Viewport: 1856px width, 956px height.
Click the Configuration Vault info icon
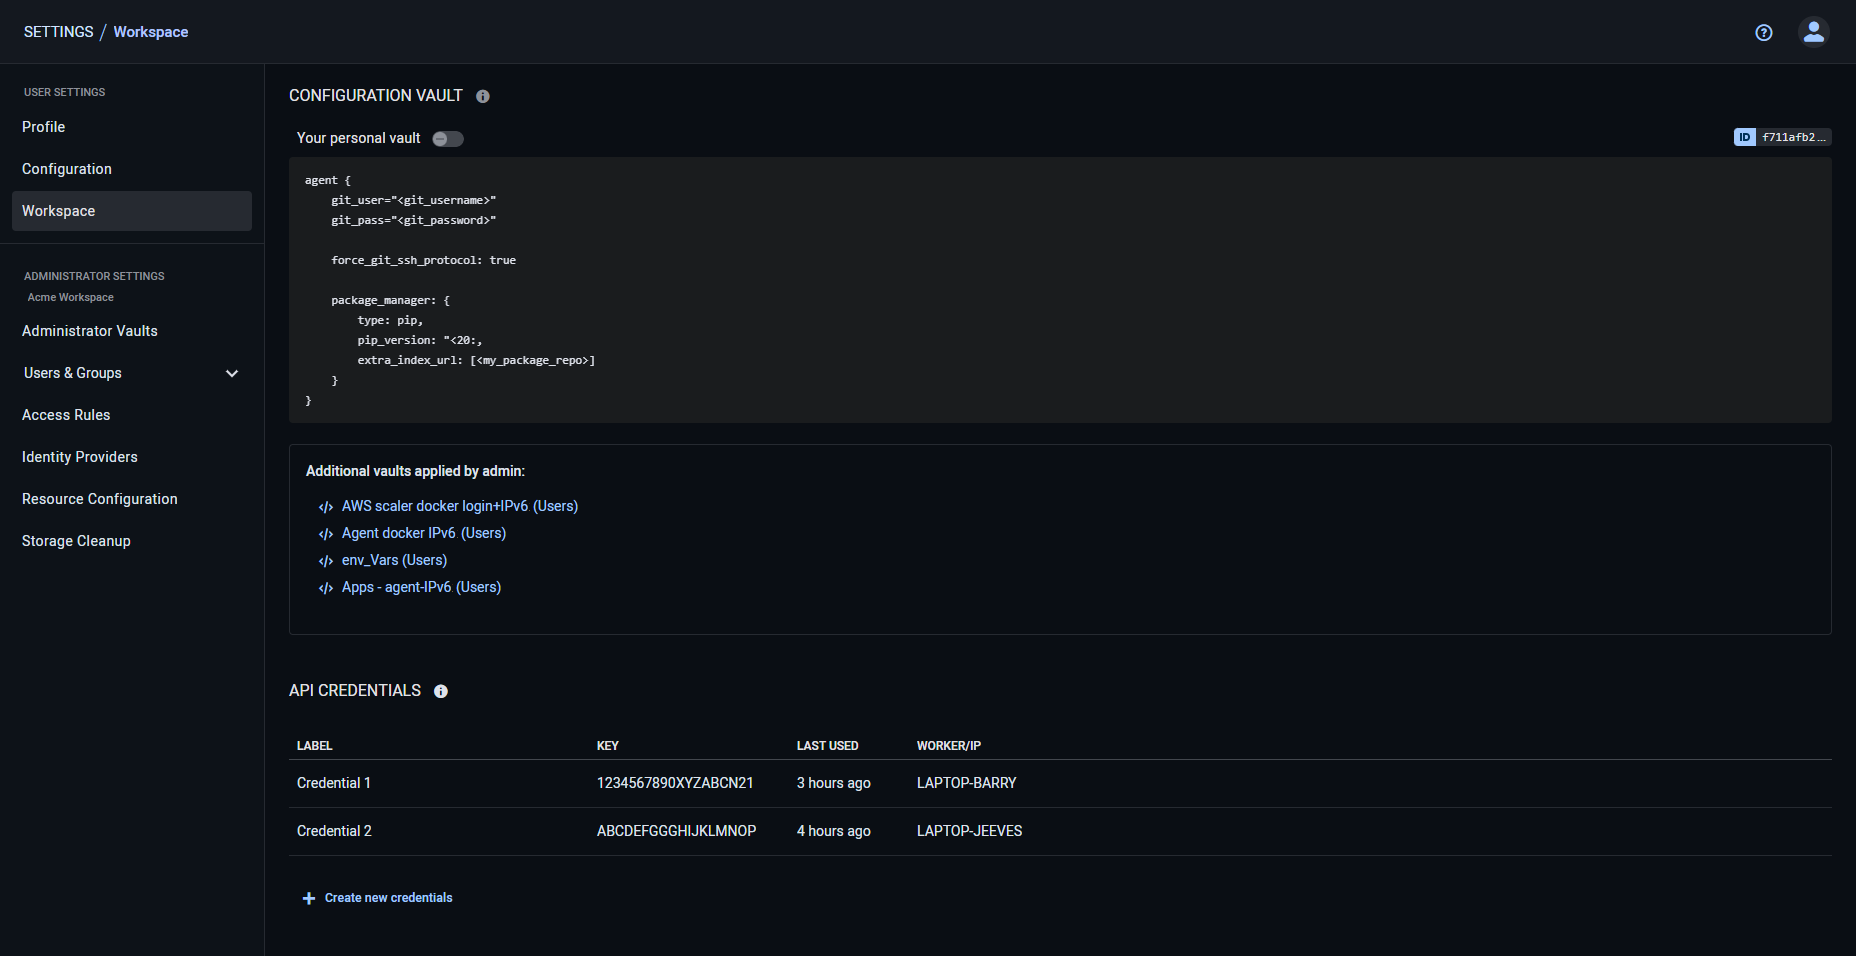pos(483,96)
